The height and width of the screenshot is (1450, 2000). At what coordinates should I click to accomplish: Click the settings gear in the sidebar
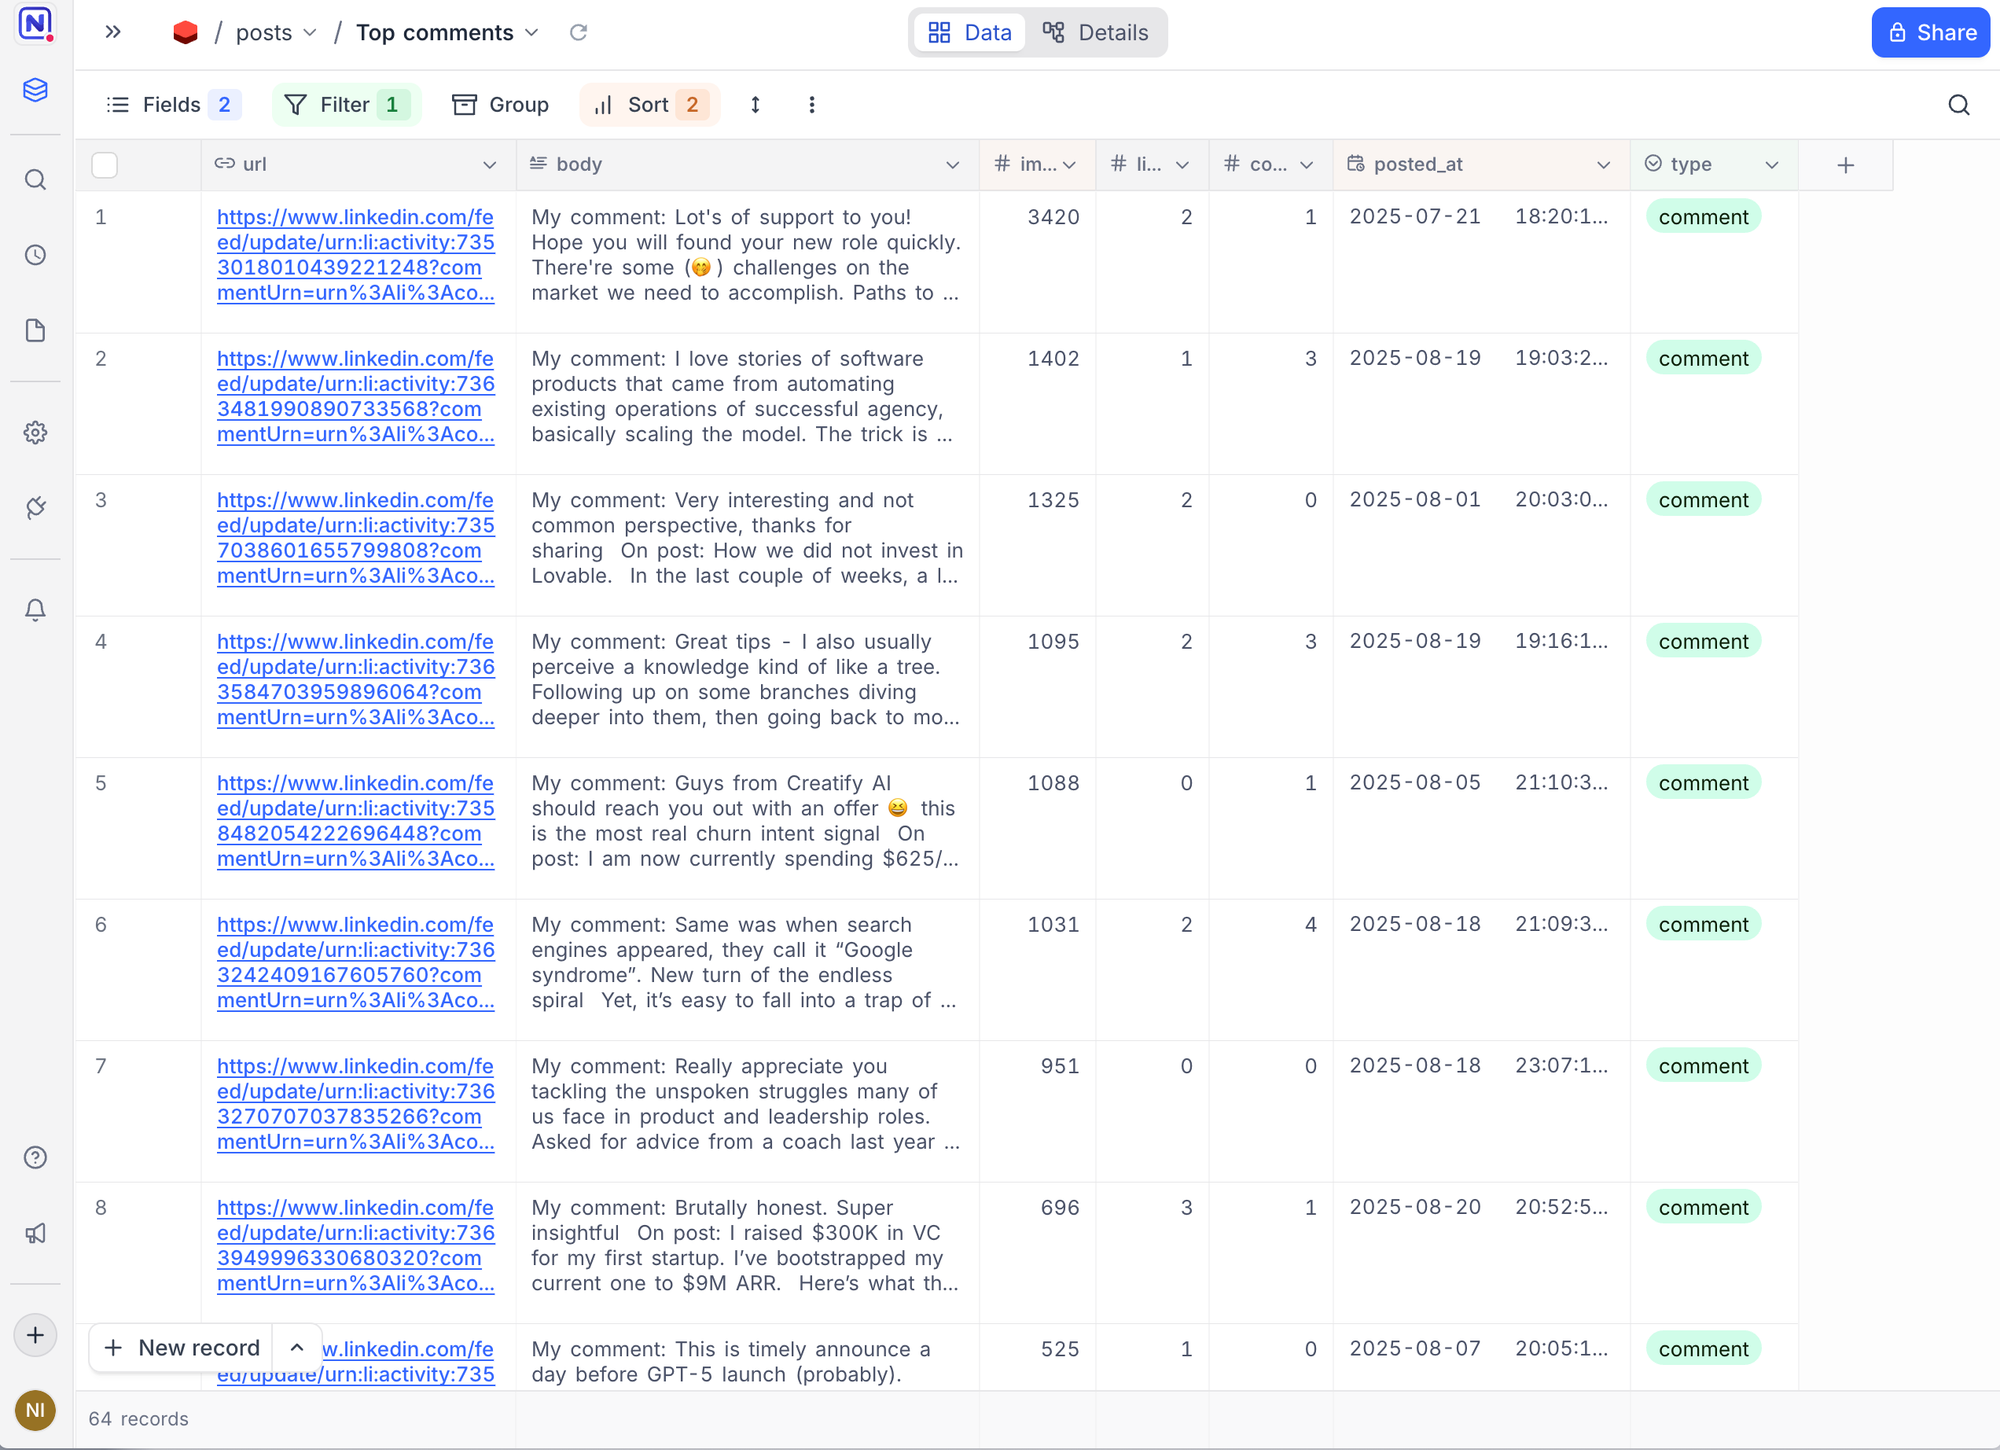tap(35, 432)
